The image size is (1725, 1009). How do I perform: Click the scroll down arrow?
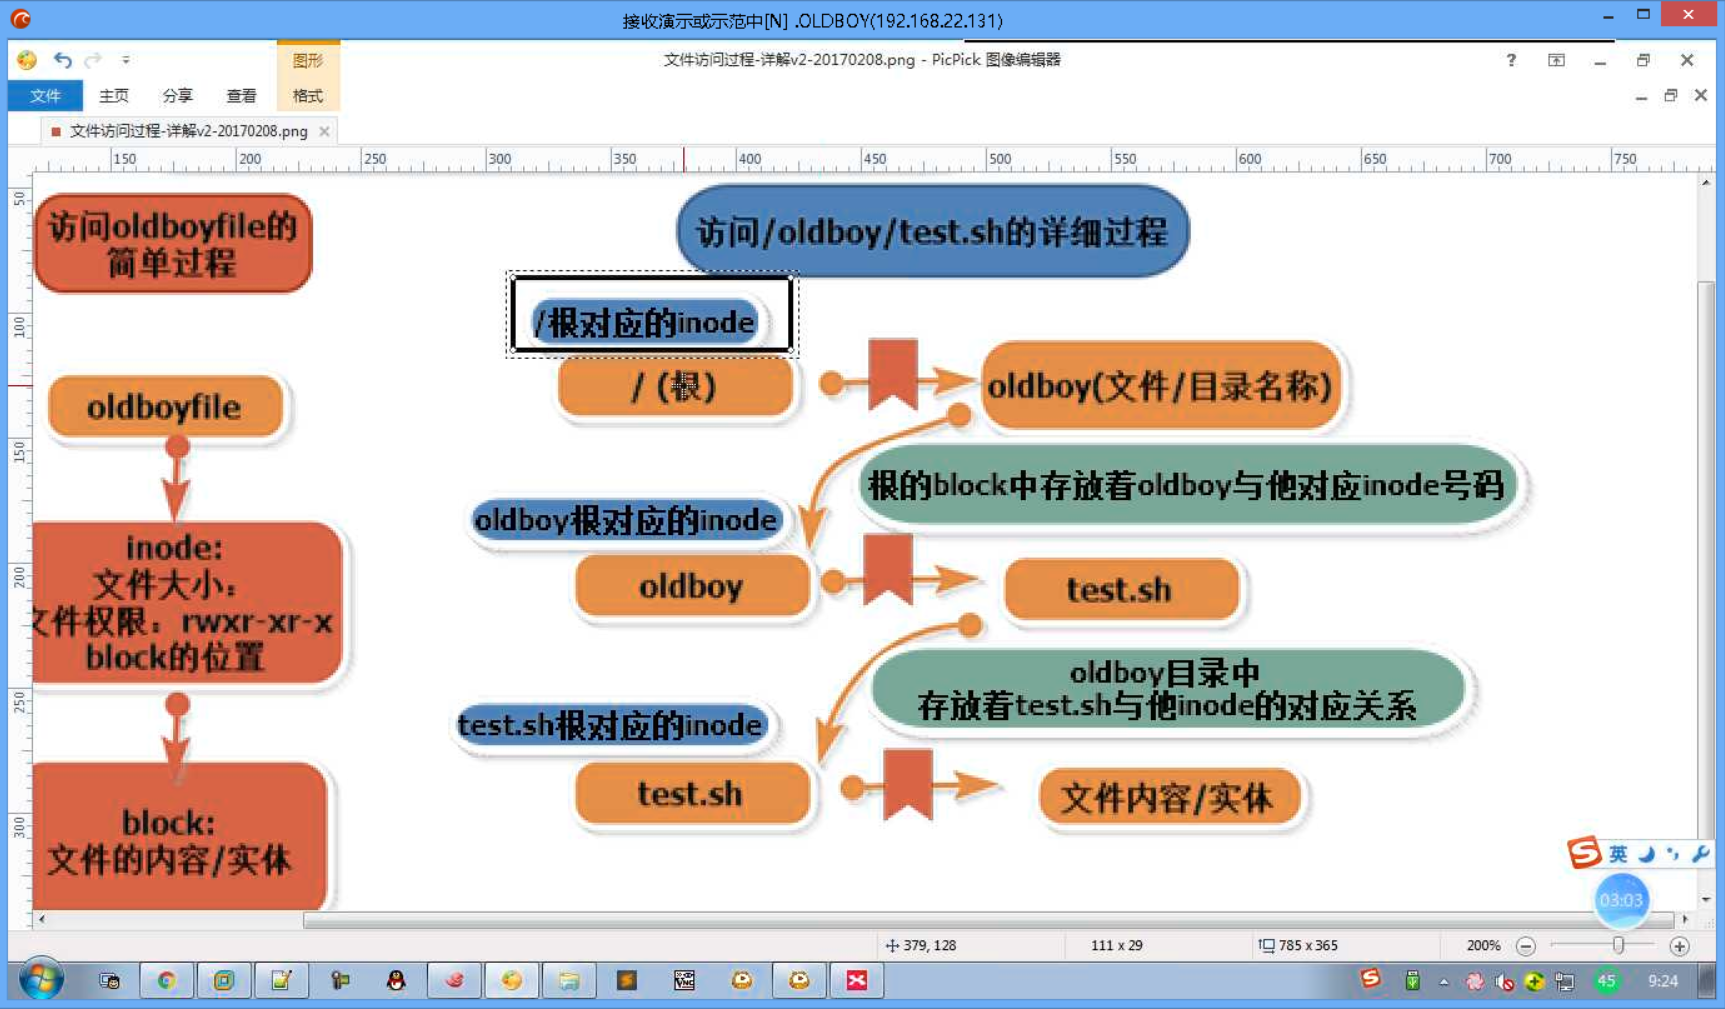(1706, 900)
